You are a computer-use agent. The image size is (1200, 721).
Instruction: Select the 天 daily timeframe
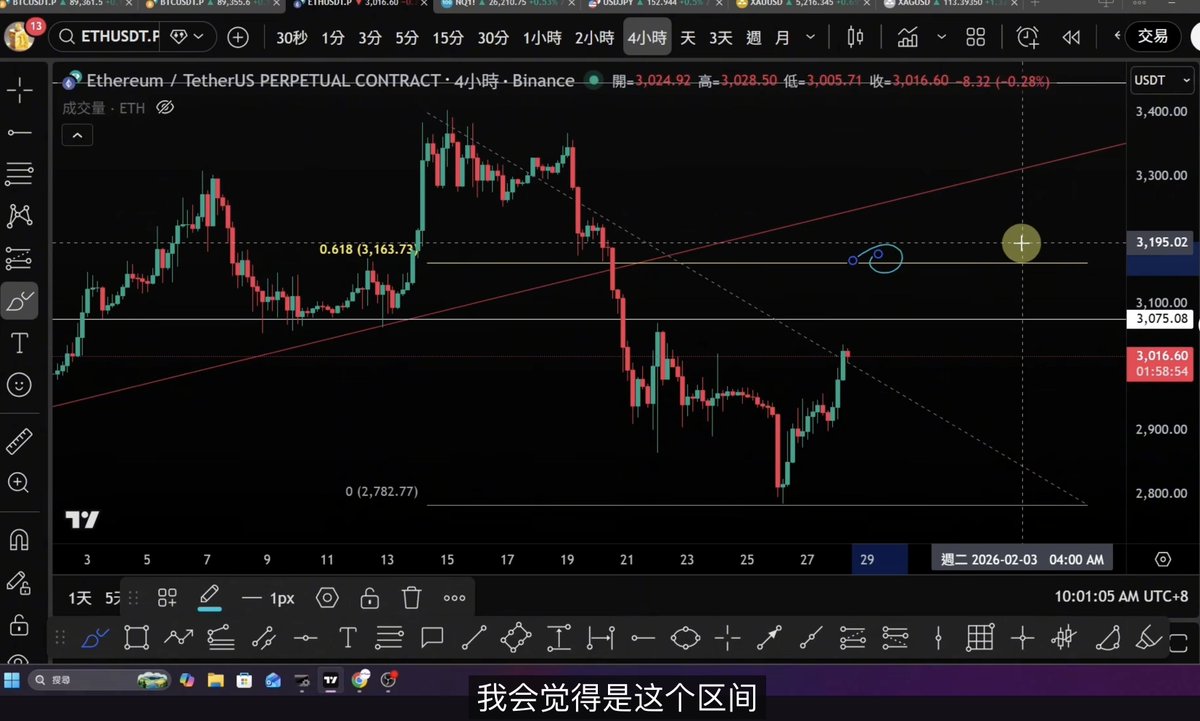tap(688, 38)
